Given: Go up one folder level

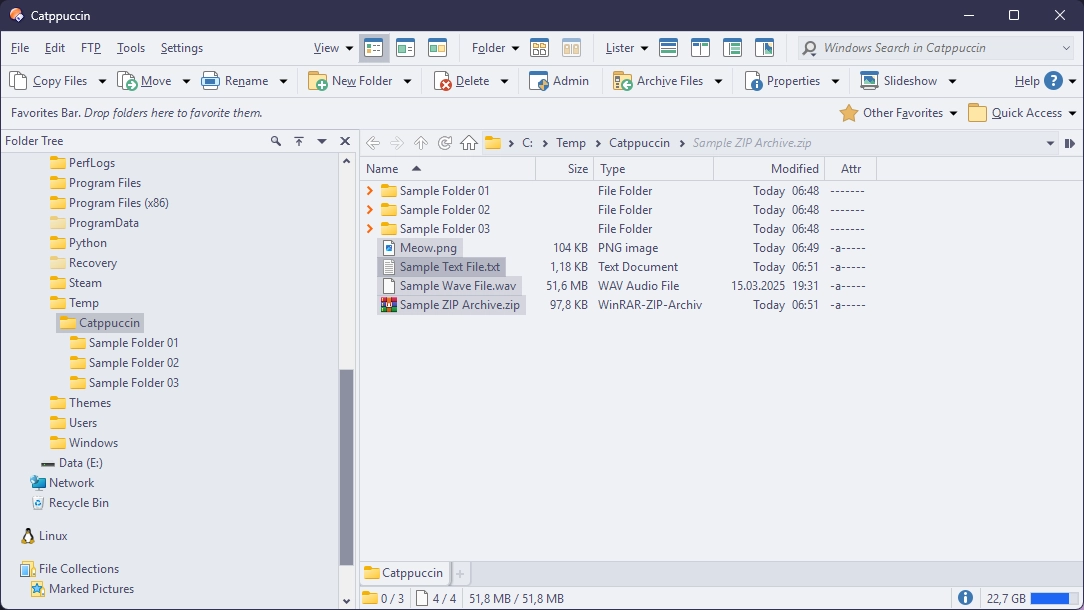Looking at the screenshot, I should click(x=421, y=143).
